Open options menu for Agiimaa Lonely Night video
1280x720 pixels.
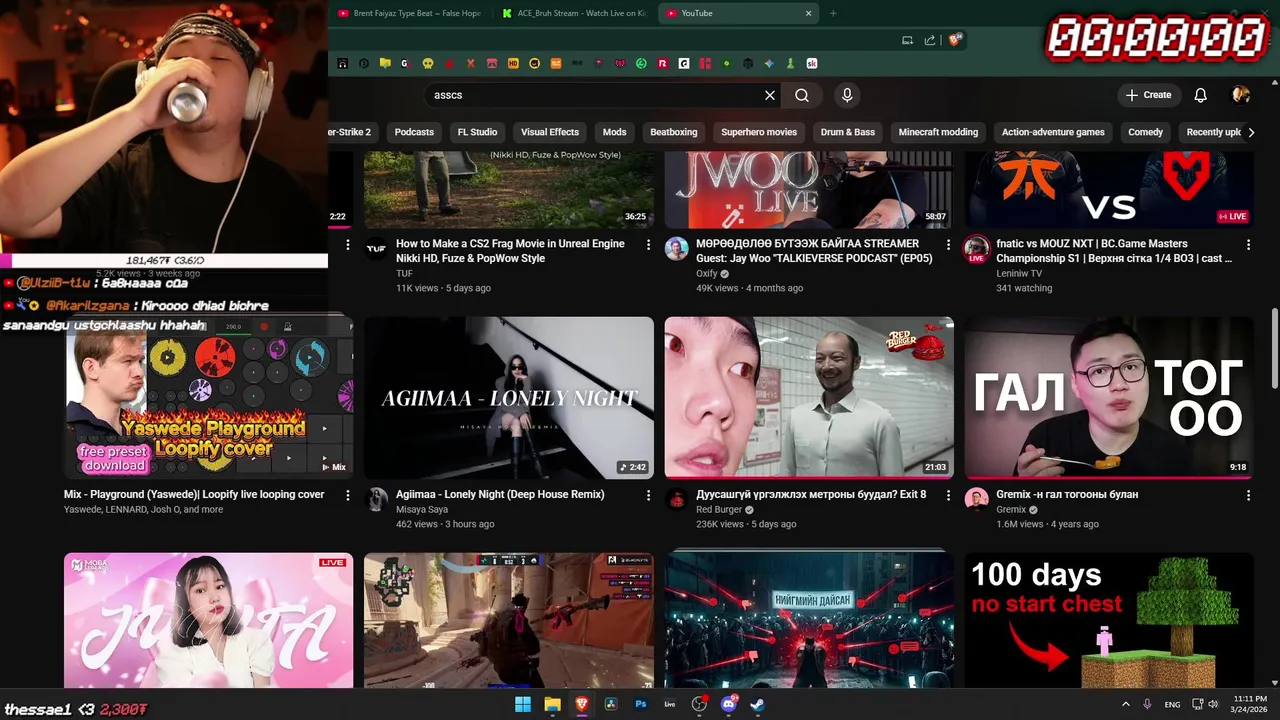[x=648, y=495]
